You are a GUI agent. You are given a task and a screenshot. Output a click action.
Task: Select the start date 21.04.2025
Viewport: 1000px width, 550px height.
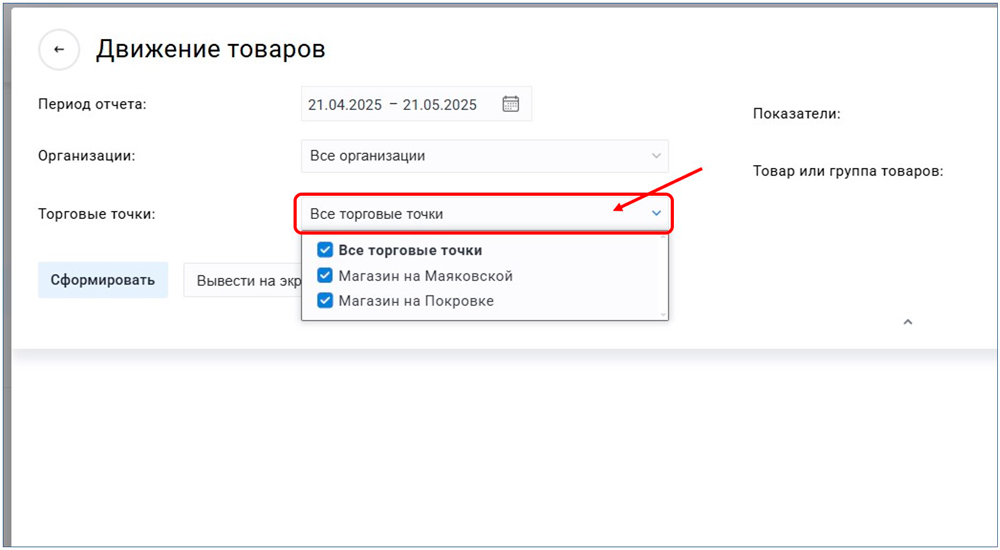(x=345, y=105)
